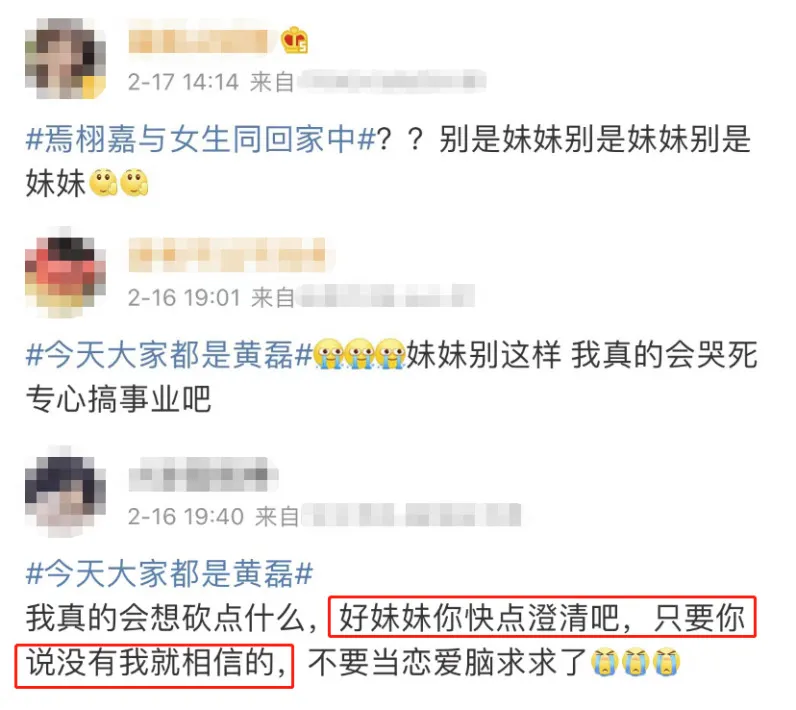Click blurred source after first 来自
796x710 pixels.
[x=391, y=82]
